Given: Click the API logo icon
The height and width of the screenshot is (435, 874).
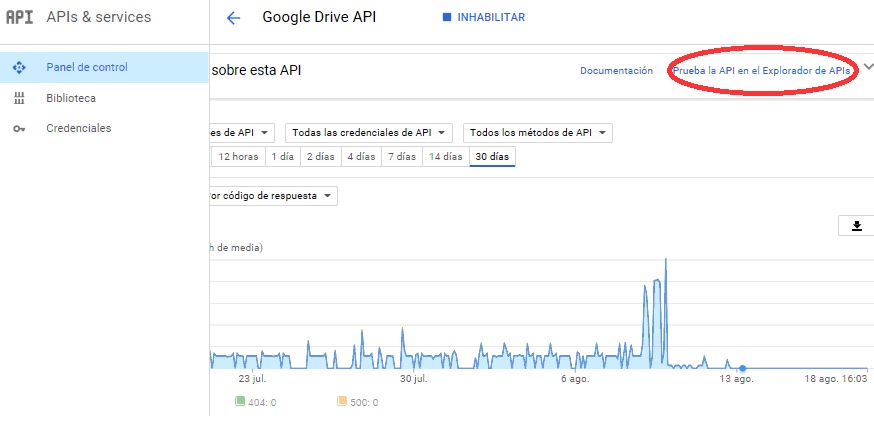Looking at the screenshot, I should click(x=20, y=17).
